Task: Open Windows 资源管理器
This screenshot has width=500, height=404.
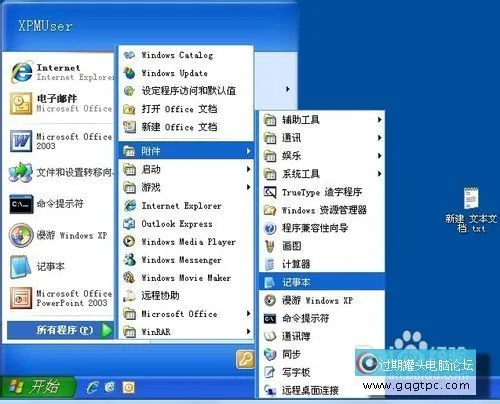Action: (322, 210)
